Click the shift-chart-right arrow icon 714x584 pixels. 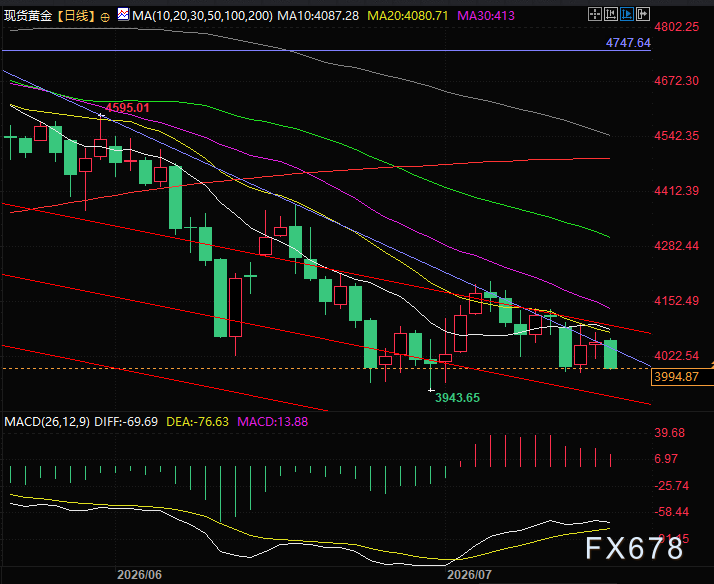coord(643,15)
